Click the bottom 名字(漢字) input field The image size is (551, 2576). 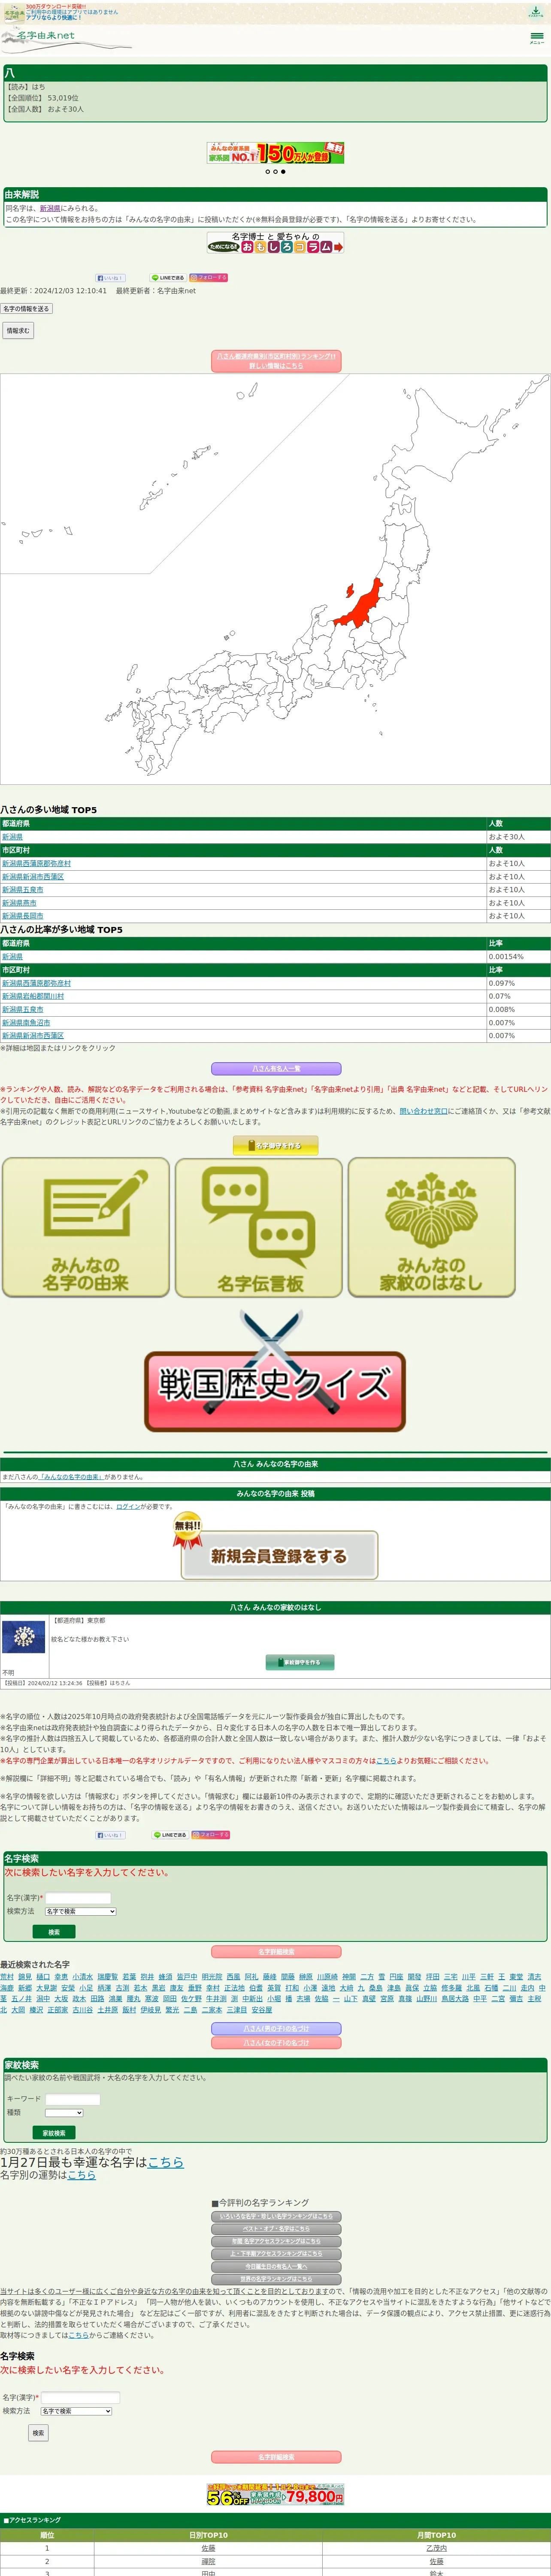[x=80, y=2398]
